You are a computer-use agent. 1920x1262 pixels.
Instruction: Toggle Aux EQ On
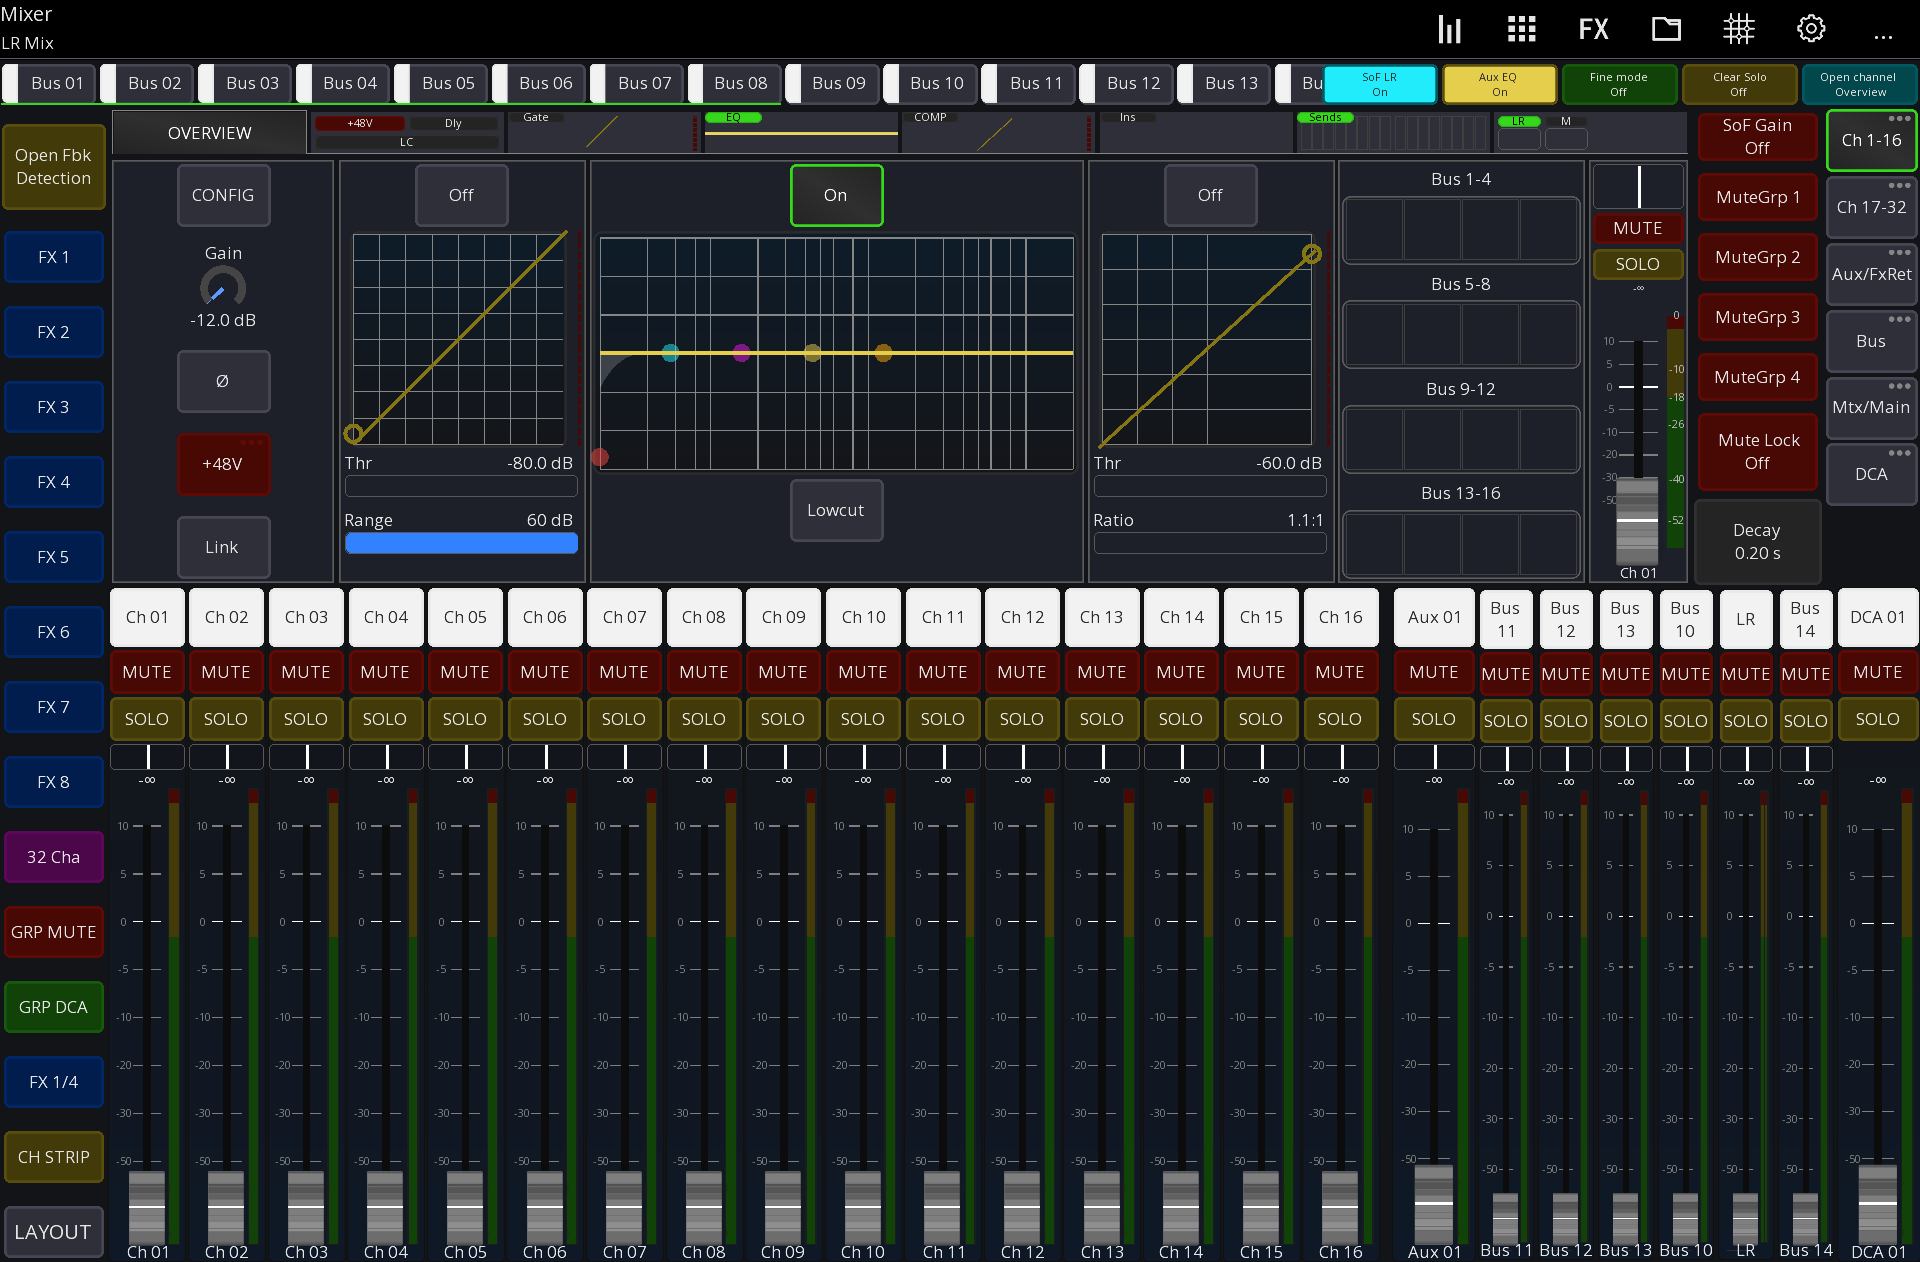point(1499,84)
